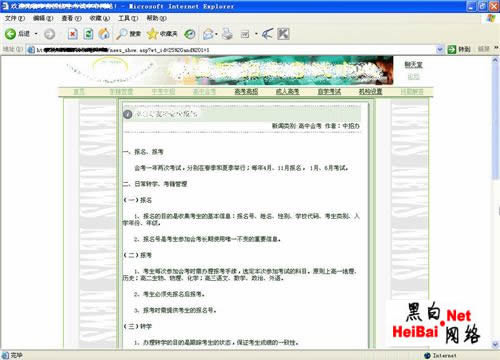Image resolution: width=500 pixels, height=360 pixels.
Task: Click the Edit page toolbar icon
Action: pyautogui.click(x=245, y=34)
